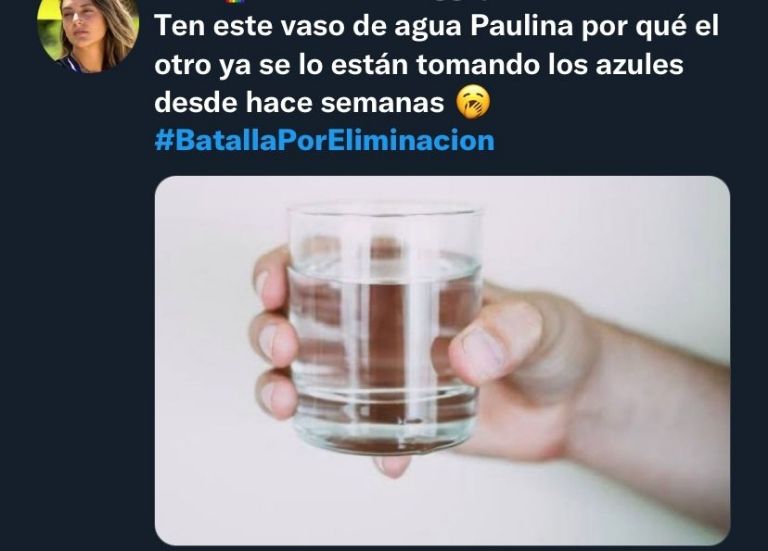Open the attached glass of water photo

(442, 360)
